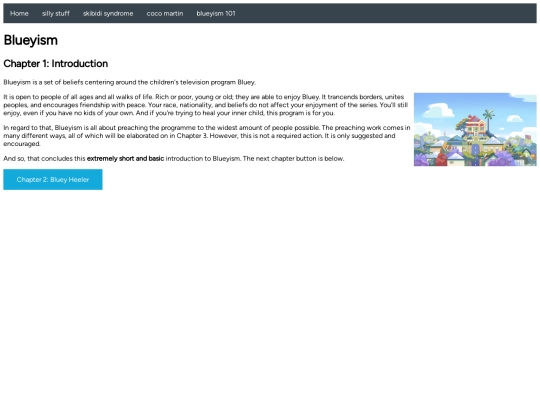The image size is (540, 405).
Task: Click paragraph starting 'It is open to people'
Action: point(206,105)
